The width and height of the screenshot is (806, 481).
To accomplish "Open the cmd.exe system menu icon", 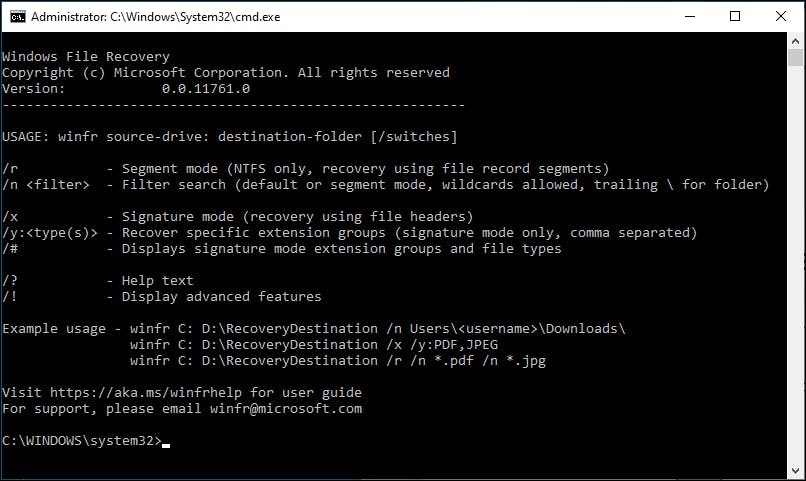I will (17, 17).
